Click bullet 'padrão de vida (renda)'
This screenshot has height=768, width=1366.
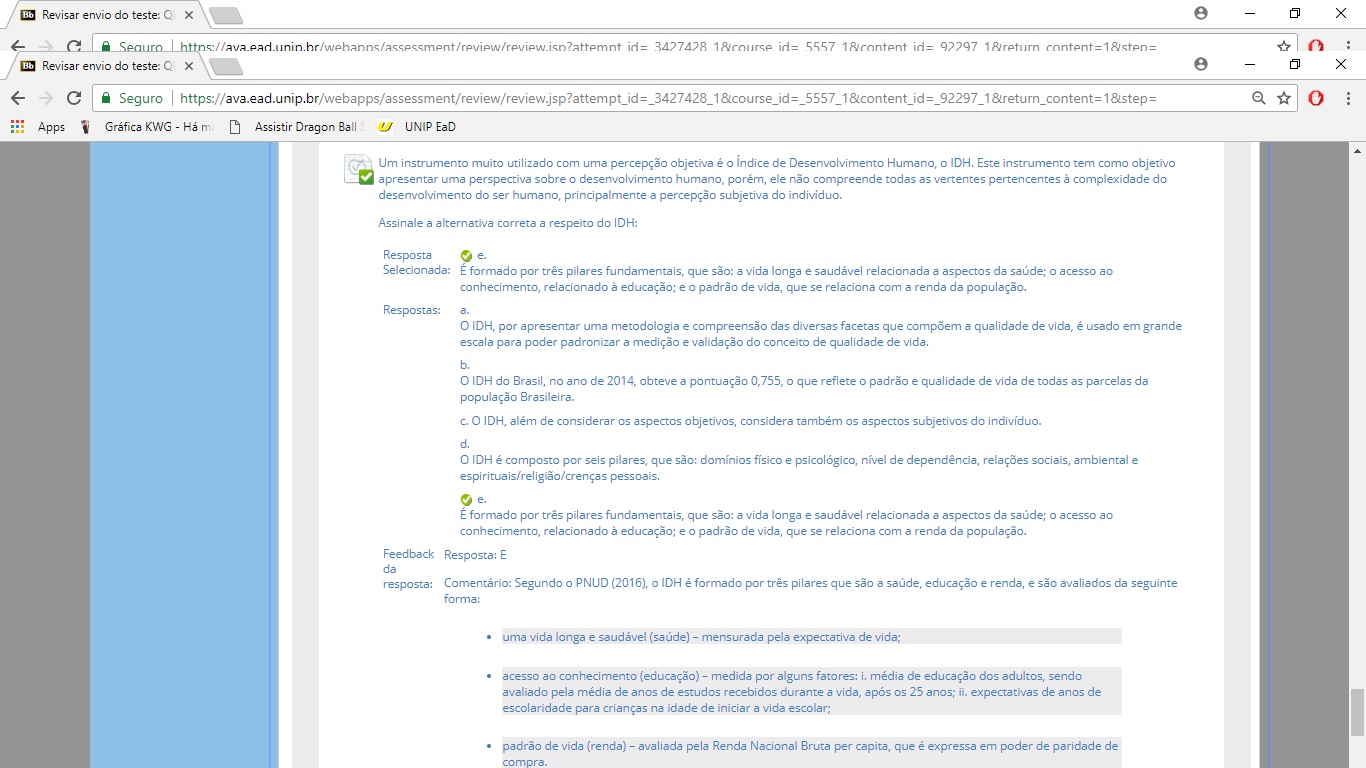(810, 754)
